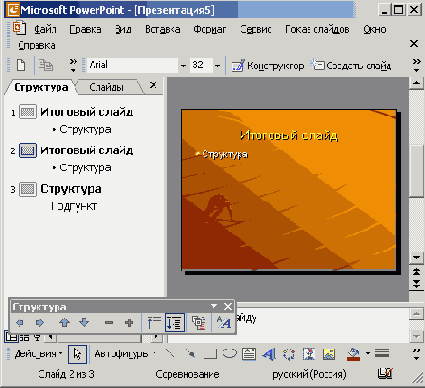Open the font size 32 dropdown
The width and height of the screenshot is (425, 388).
[217, 65]
